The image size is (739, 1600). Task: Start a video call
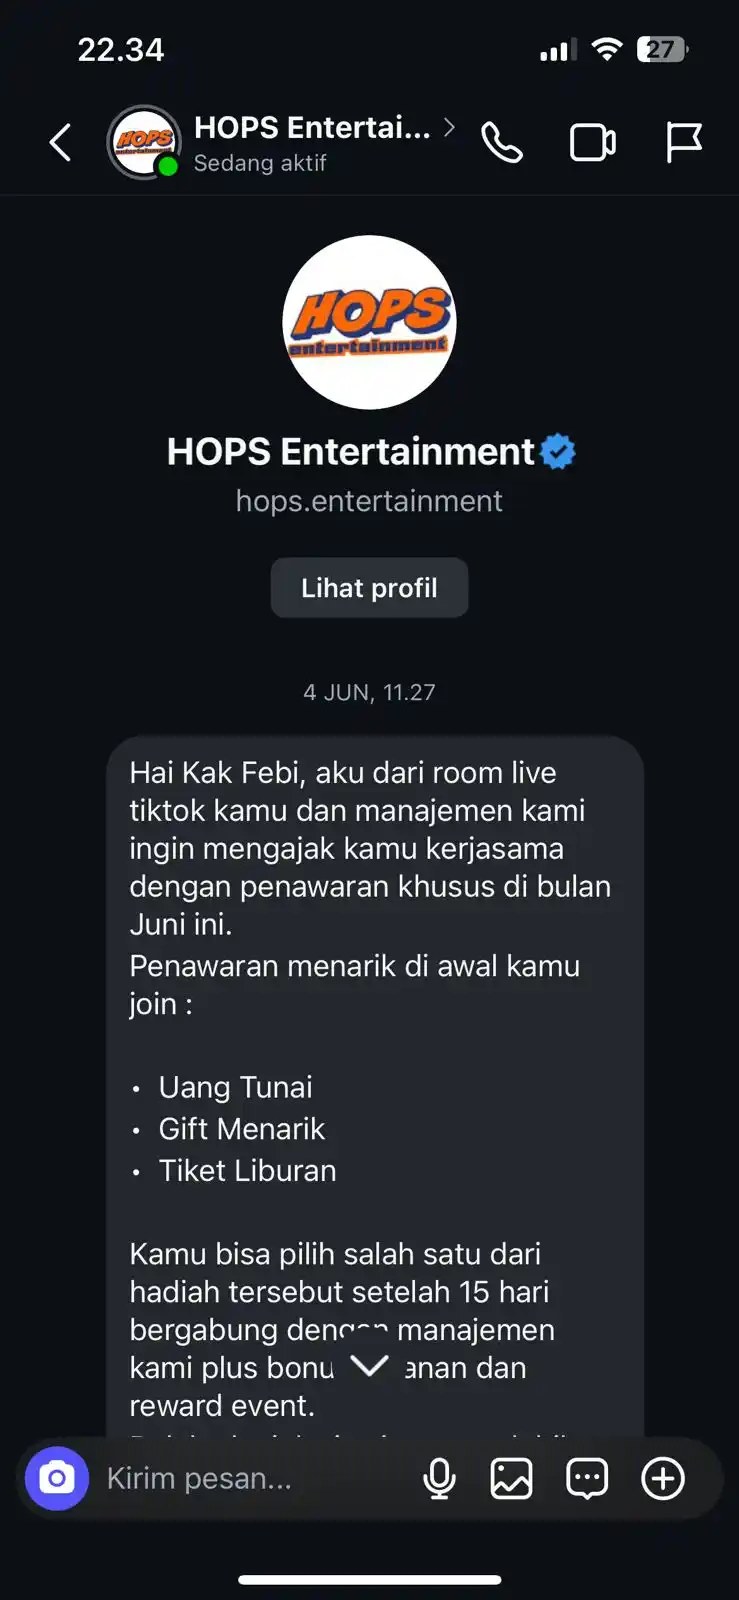593,143
